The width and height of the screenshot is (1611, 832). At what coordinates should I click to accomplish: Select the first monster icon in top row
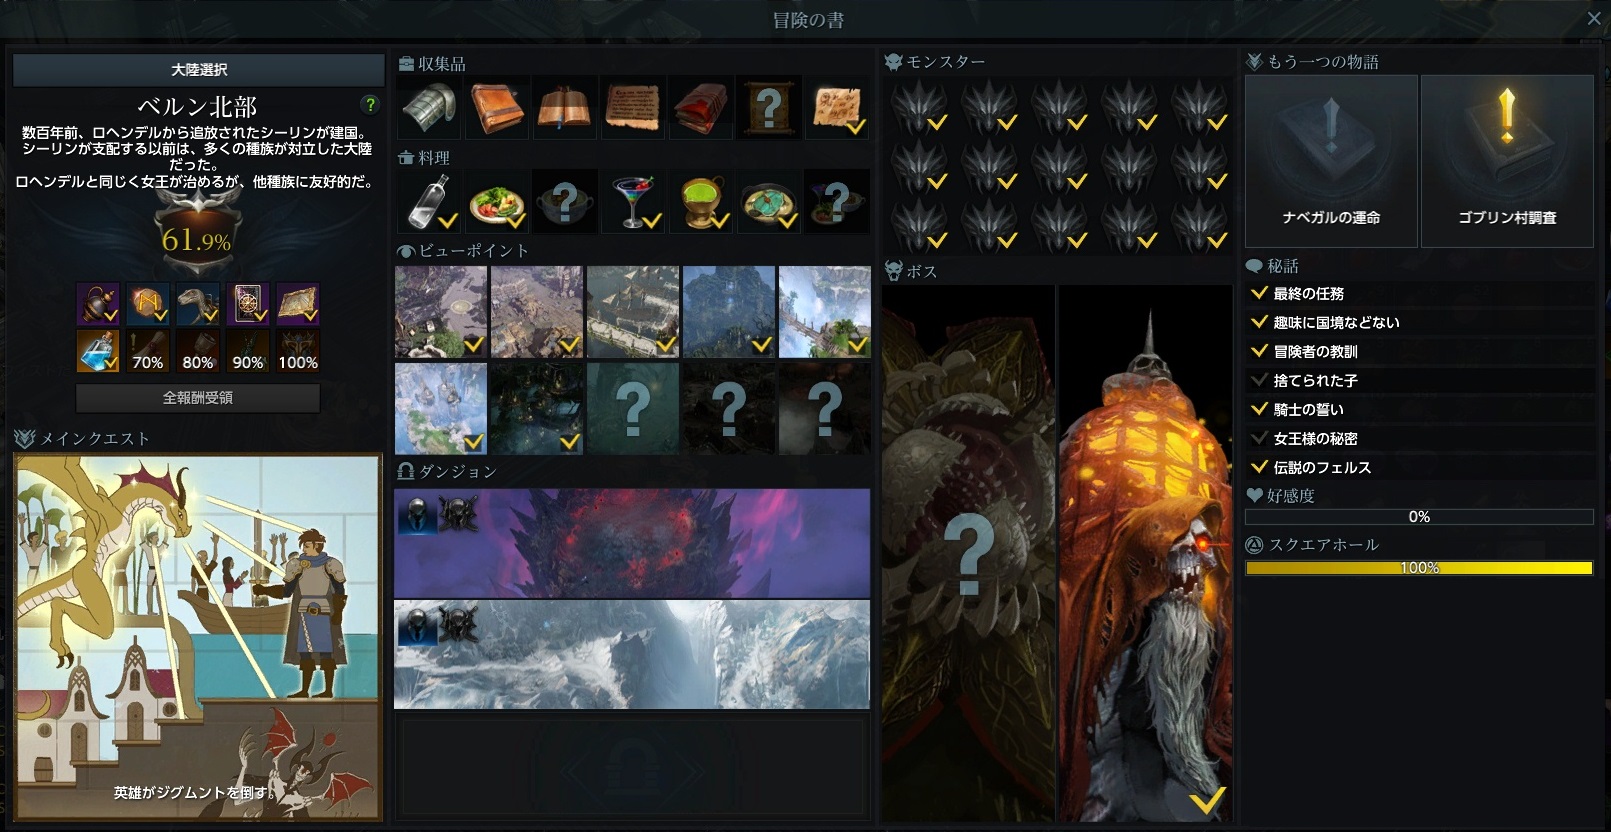click(x=919, y=107)
